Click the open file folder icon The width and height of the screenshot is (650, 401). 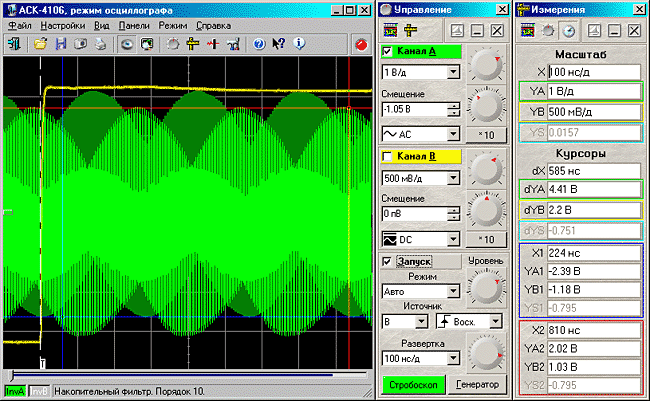tap(41, 45)
